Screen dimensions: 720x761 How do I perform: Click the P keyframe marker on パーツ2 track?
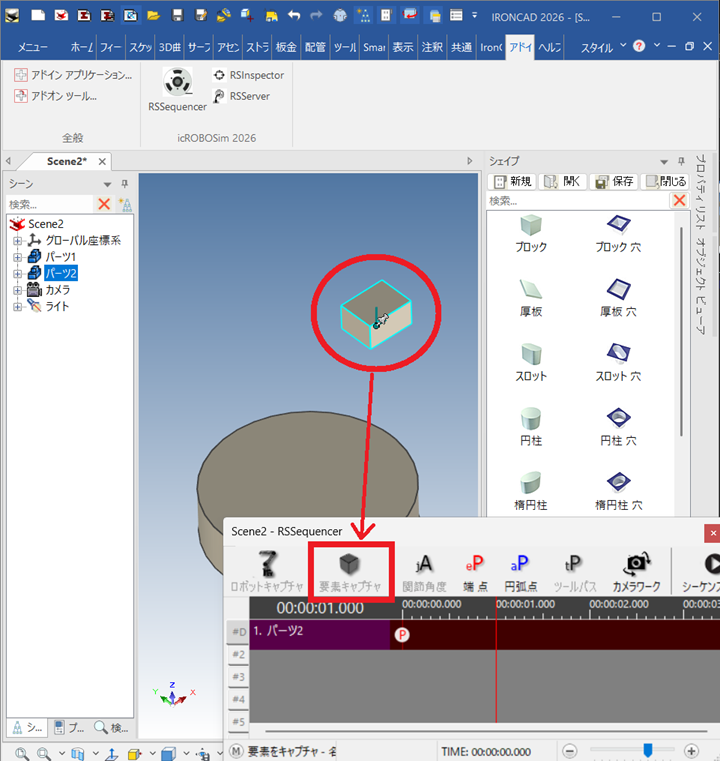coord(402,634)
